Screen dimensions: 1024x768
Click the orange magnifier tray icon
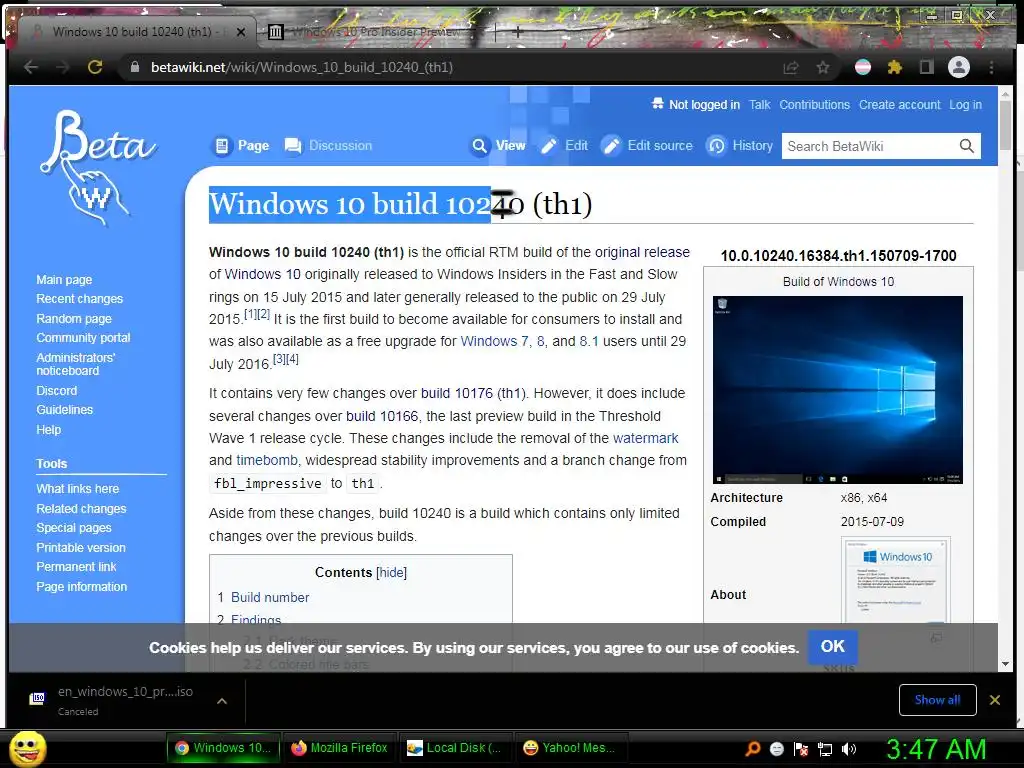click(x=752, y=749)
